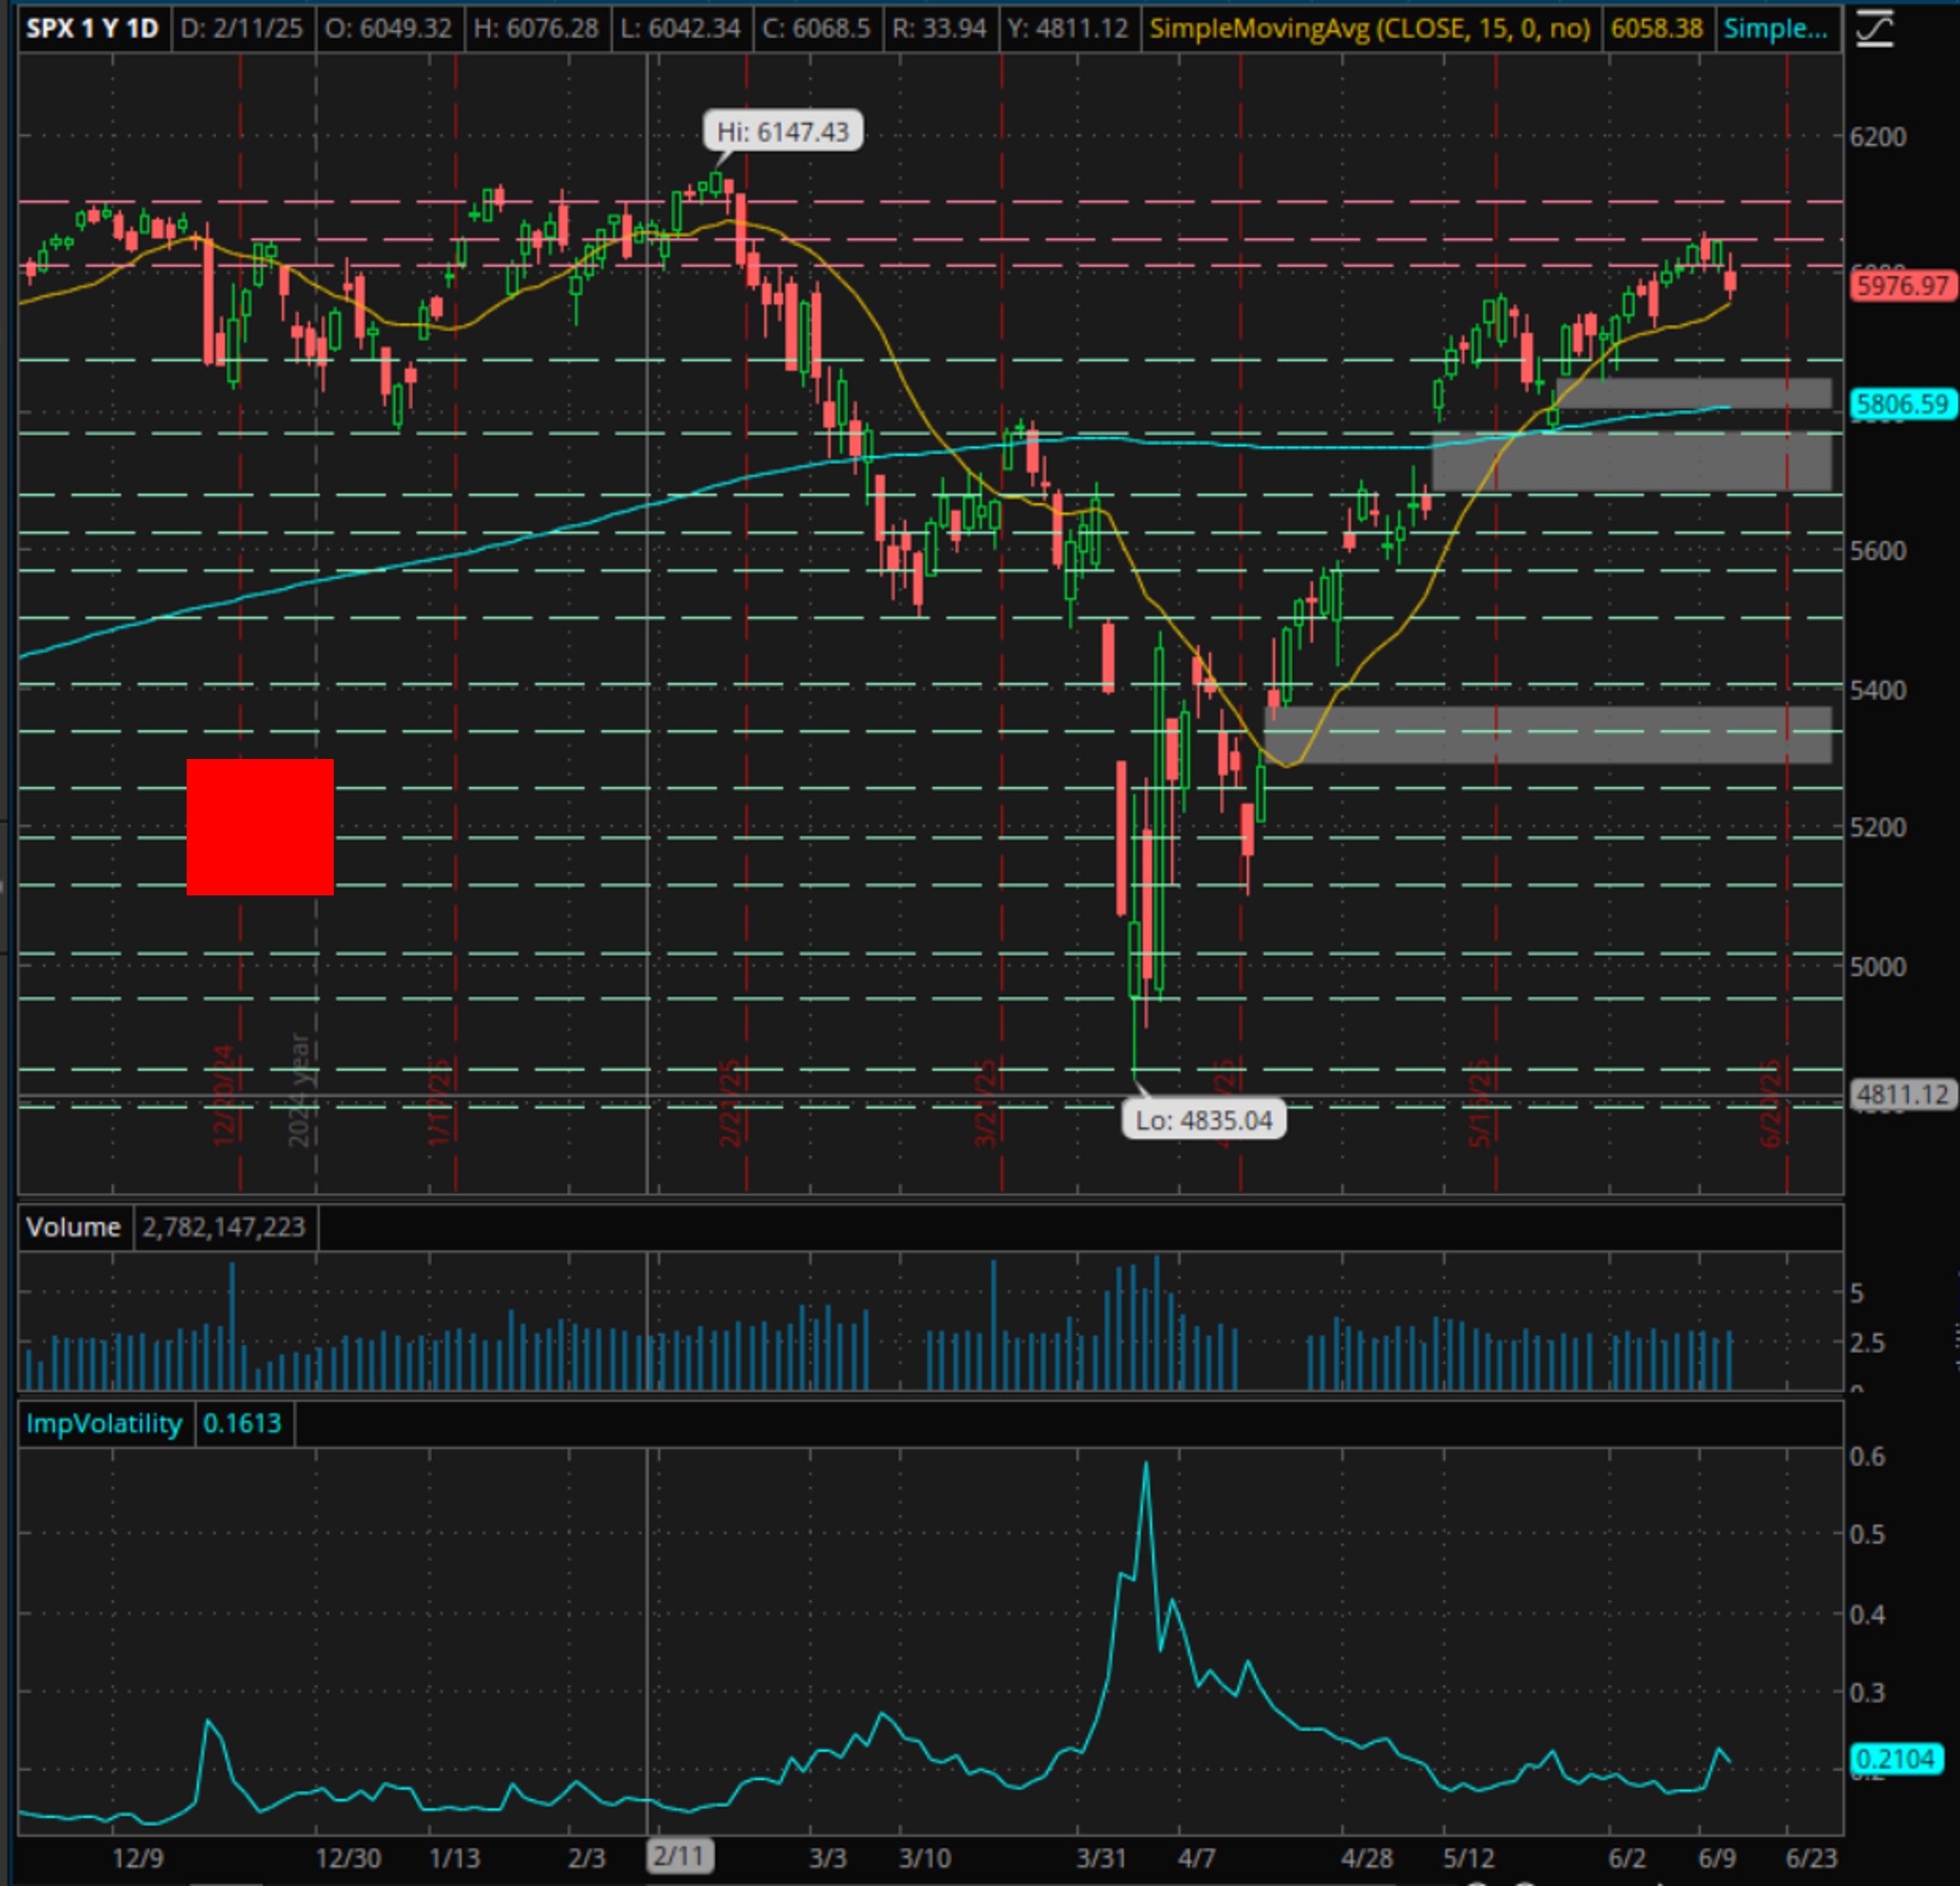Click the red 5976.97 last price tag

pyautogui.click(x=1903, y=286)
